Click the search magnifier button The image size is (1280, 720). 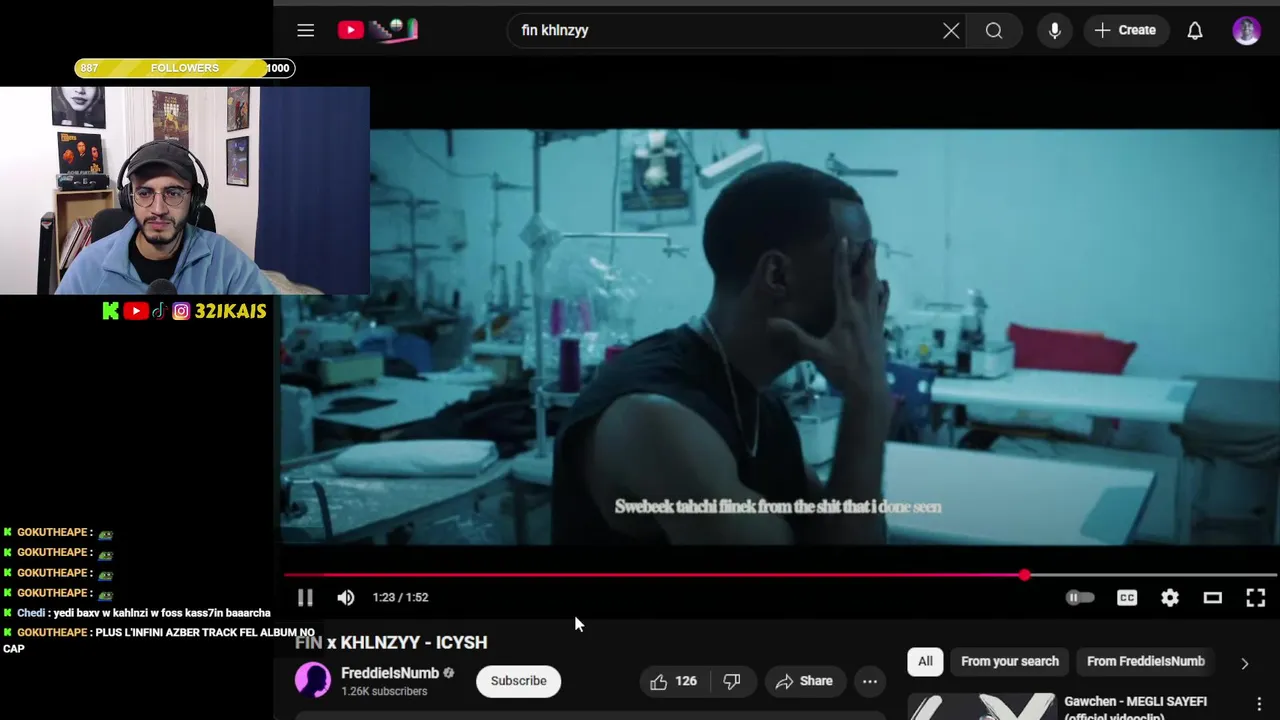pos(994,30)
